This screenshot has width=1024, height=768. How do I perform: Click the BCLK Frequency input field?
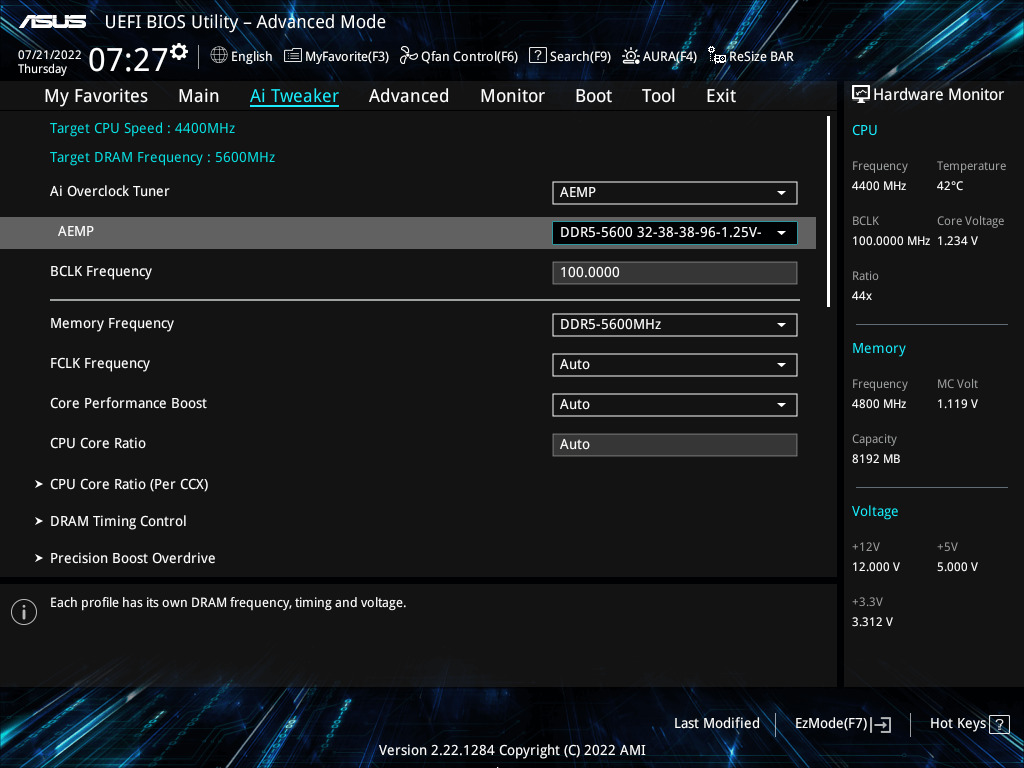click(x=675, y=273)
